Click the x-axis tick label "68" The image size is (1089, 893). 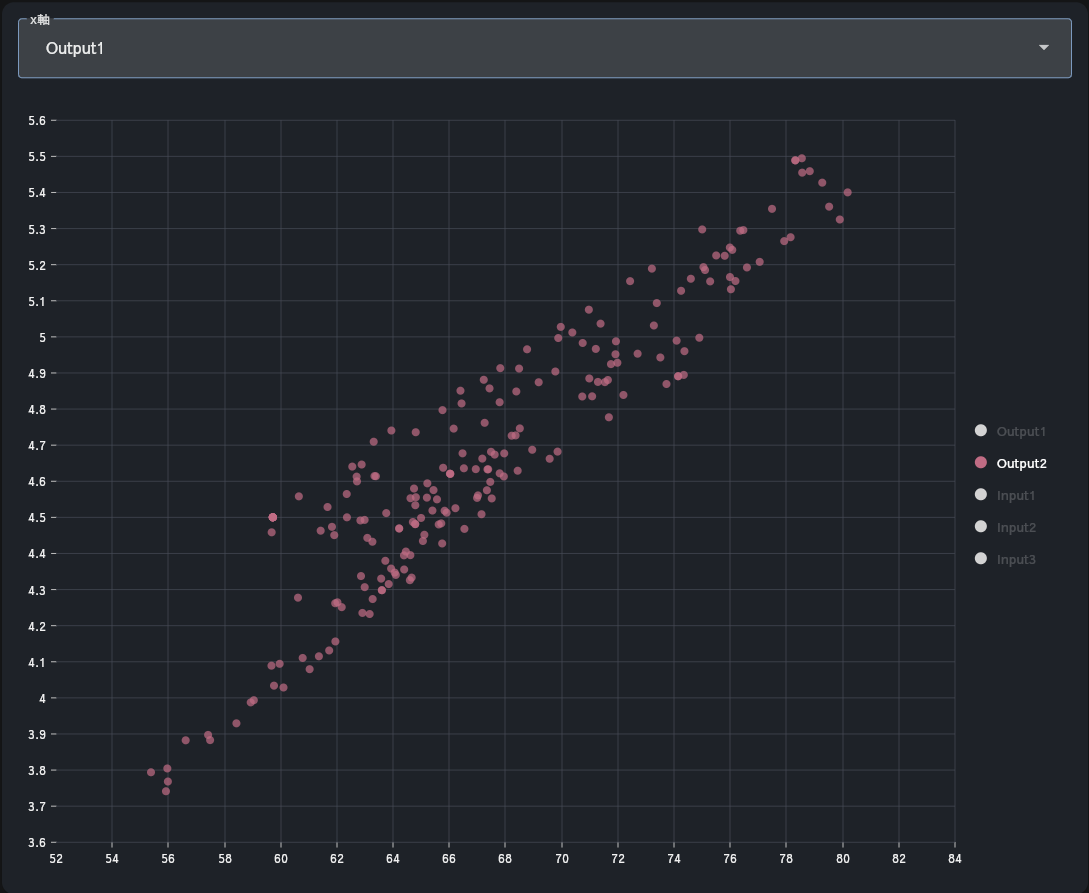[x=505, y=859]
